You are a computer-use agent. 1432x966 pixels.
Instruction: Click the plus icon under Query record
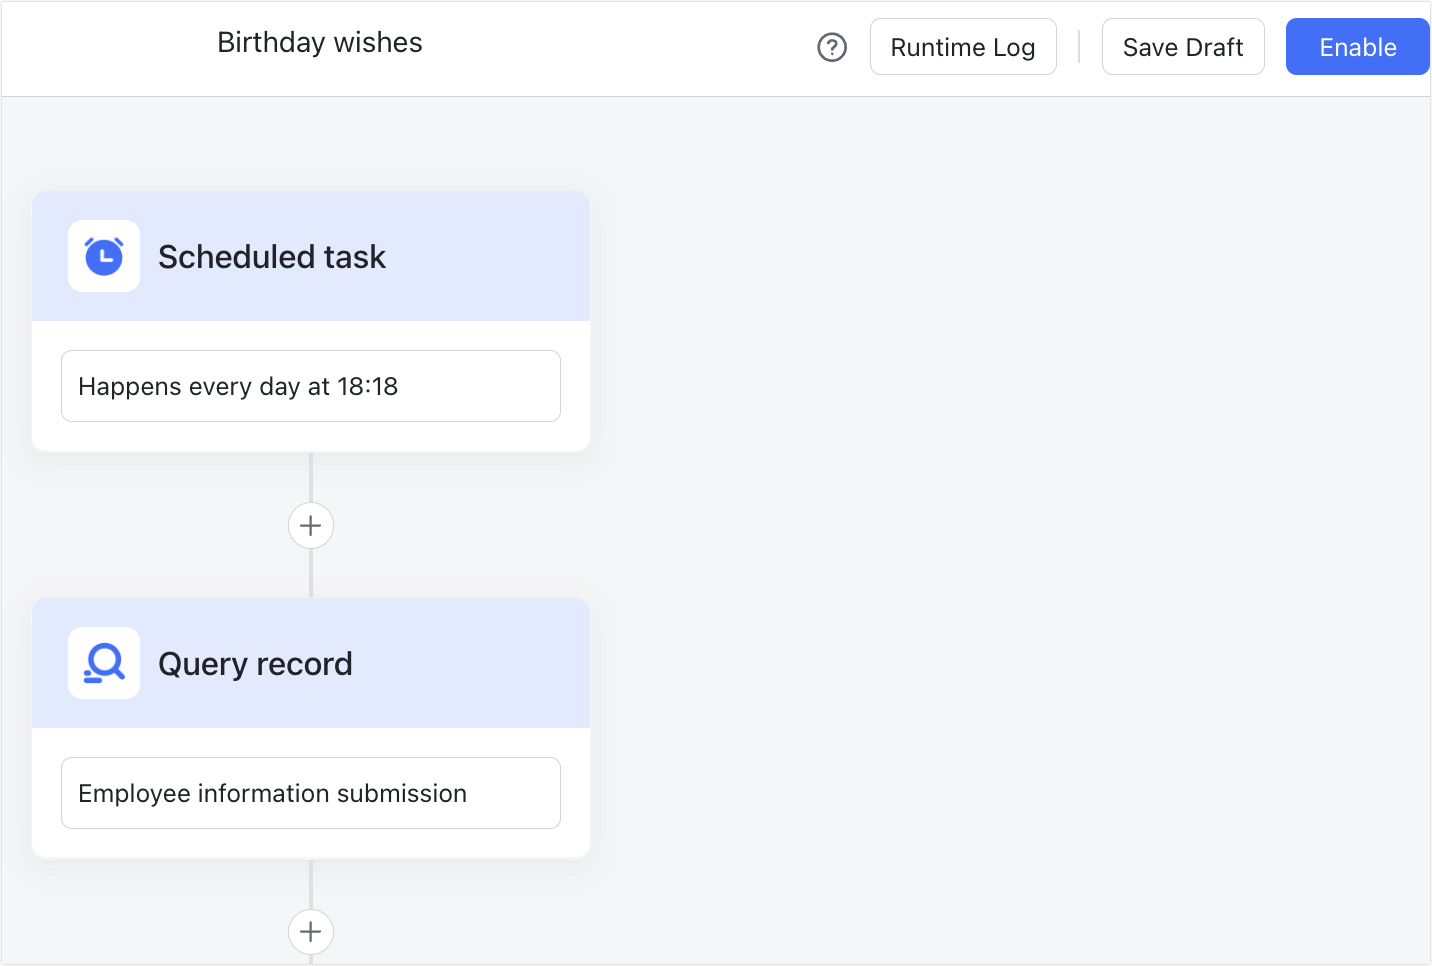(x=311, y=931)
